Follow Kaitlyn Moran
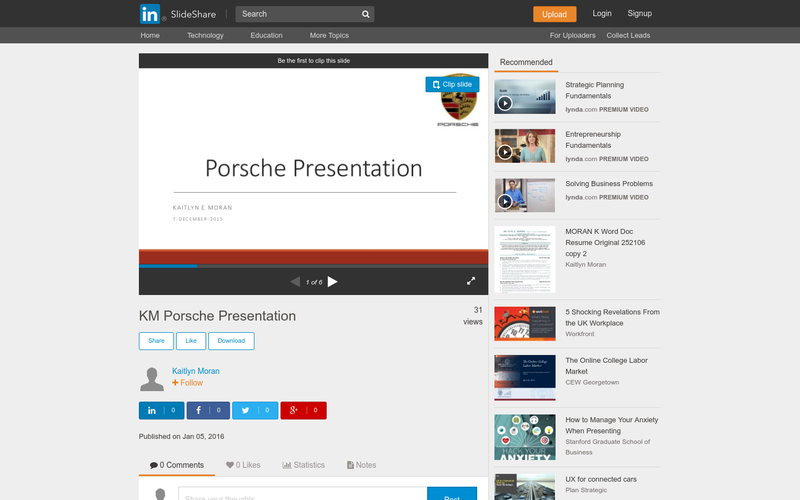Screen dimensions: 800x500 pos(187,383)
